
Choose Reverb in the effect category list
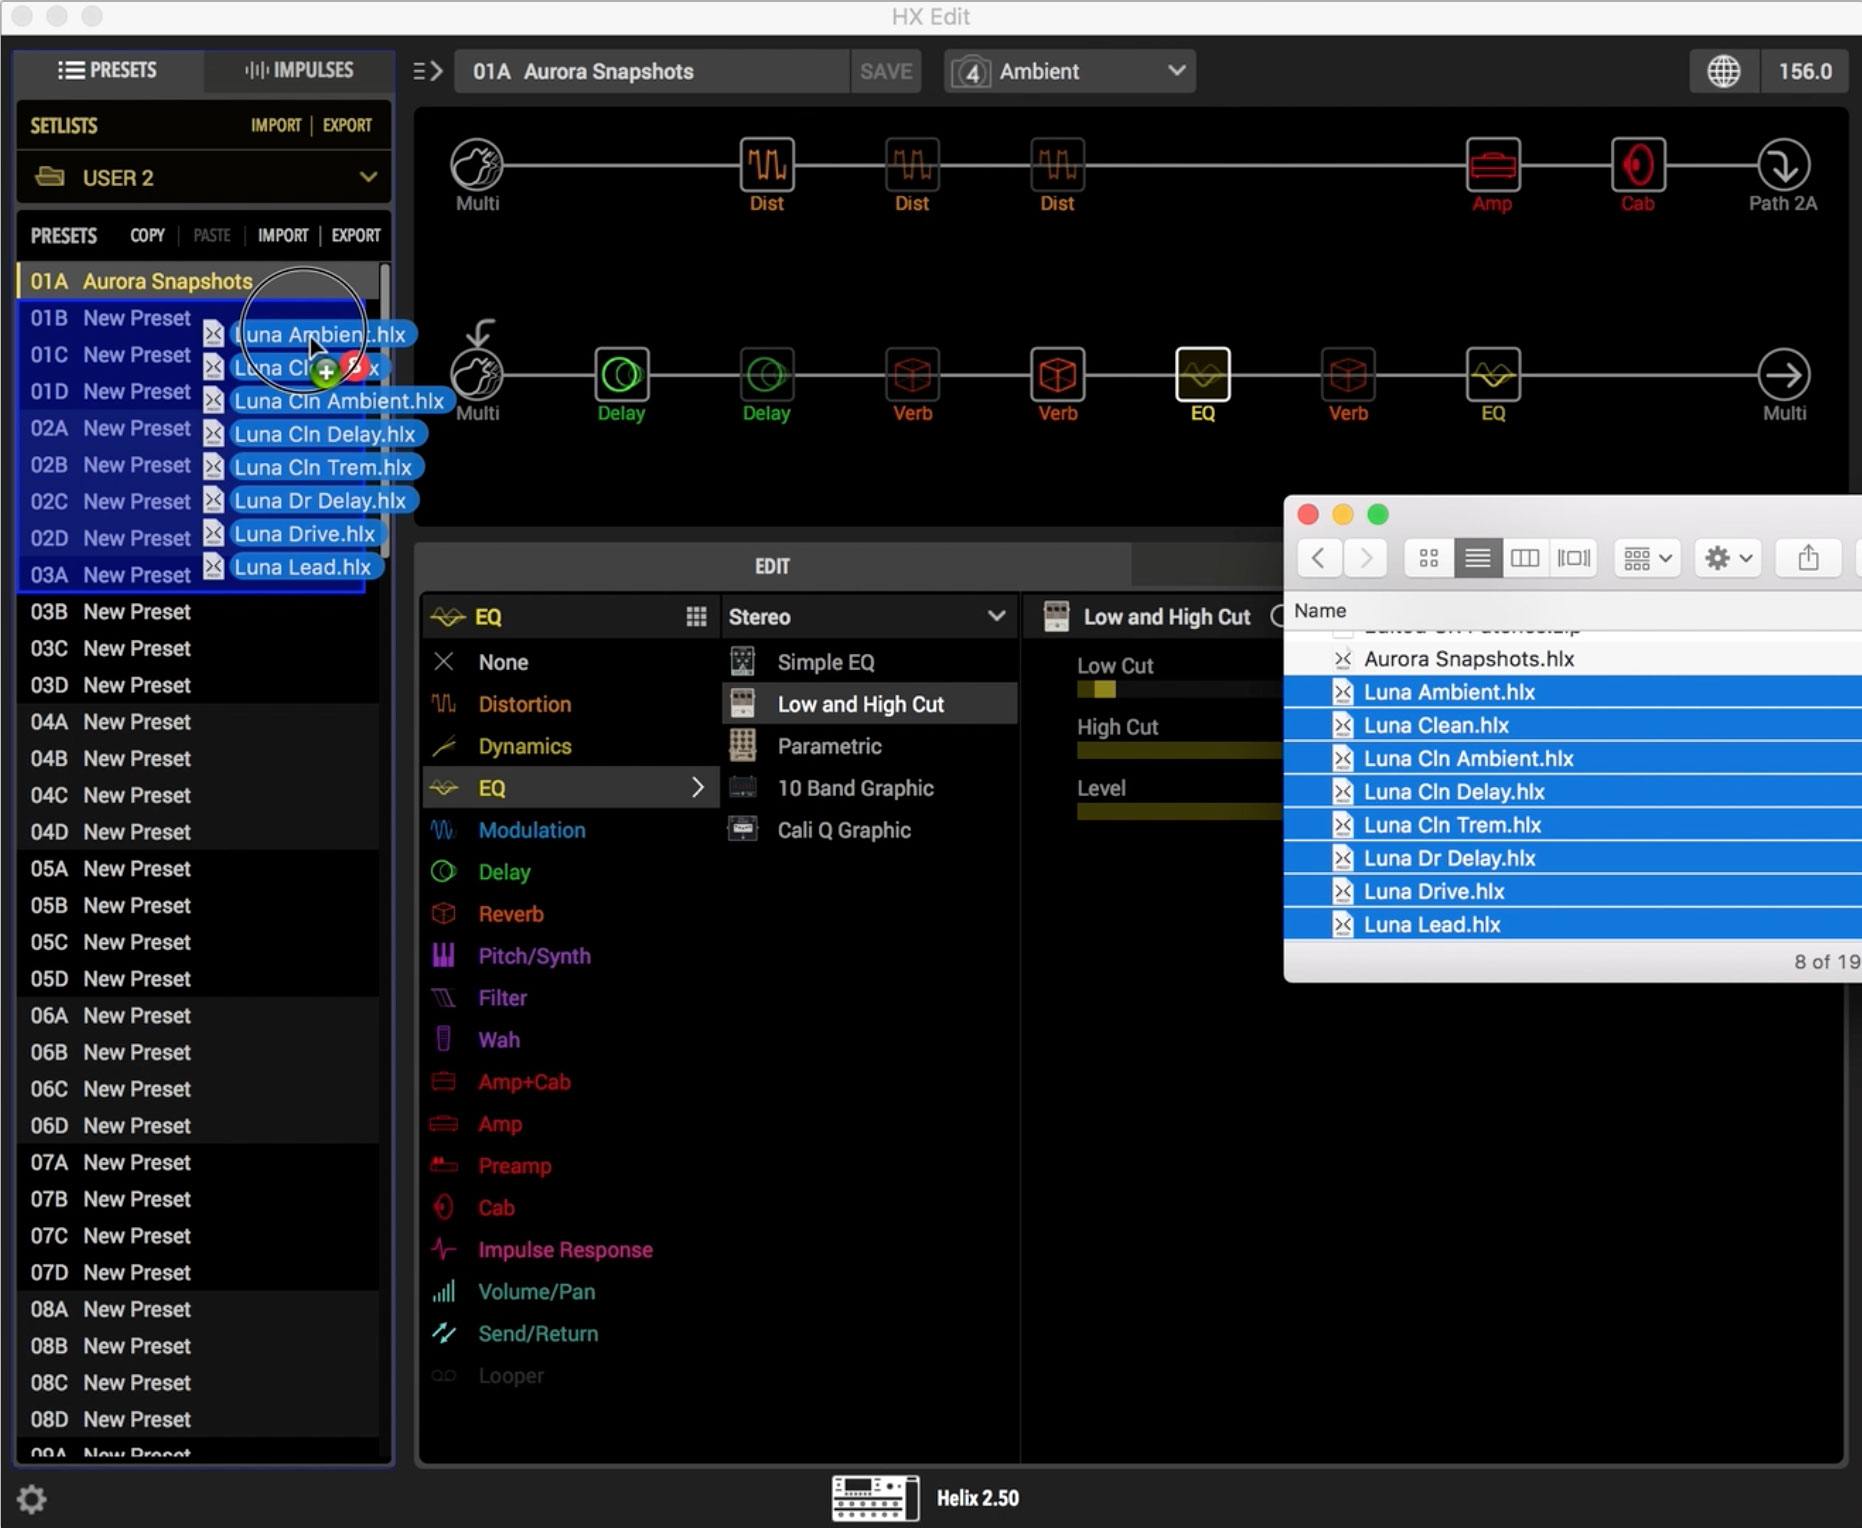tap(510, 914)
